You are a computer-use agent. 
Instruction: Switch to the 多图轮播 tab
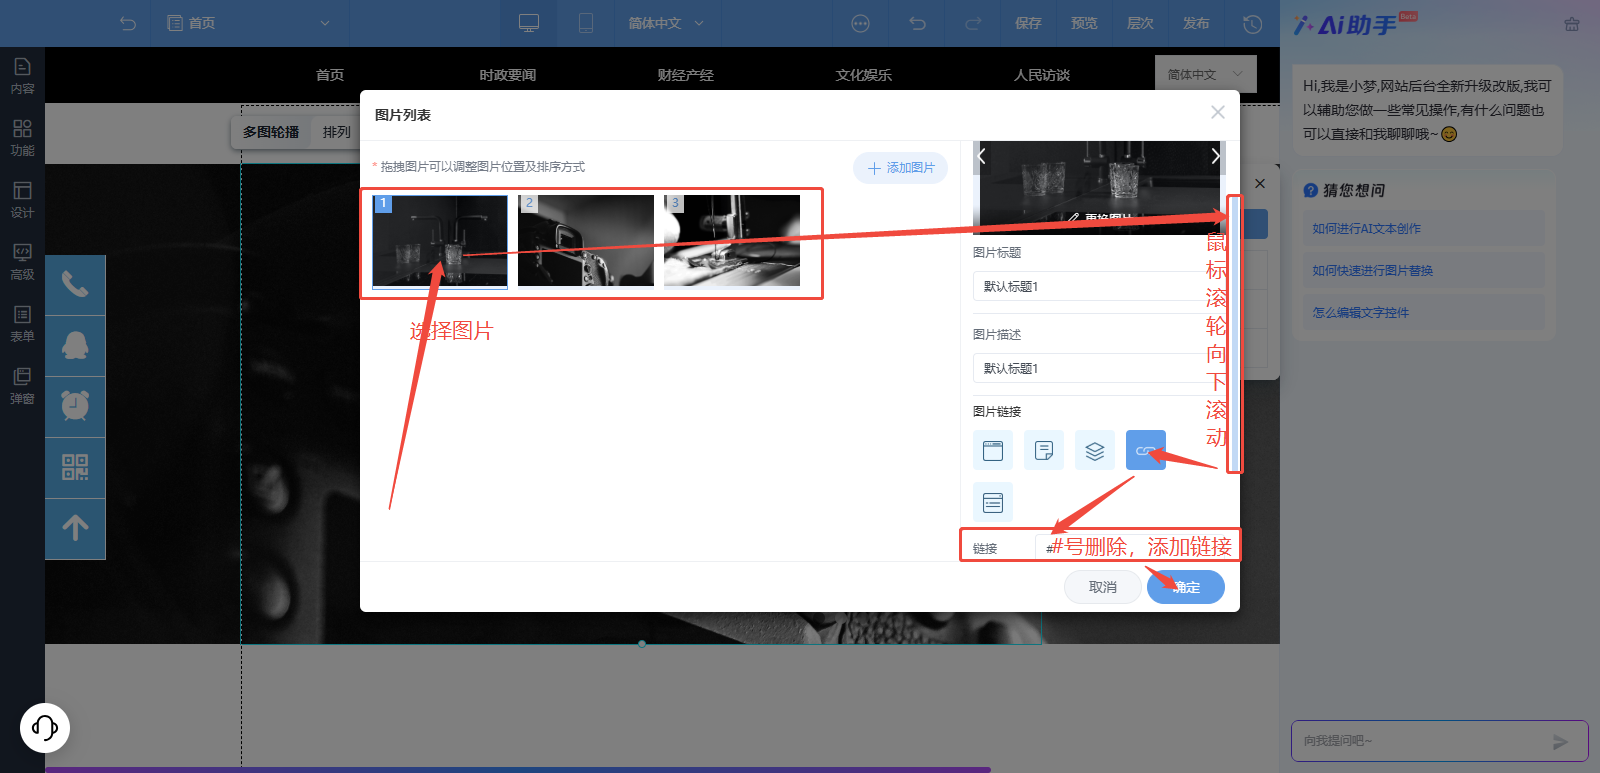271,132
